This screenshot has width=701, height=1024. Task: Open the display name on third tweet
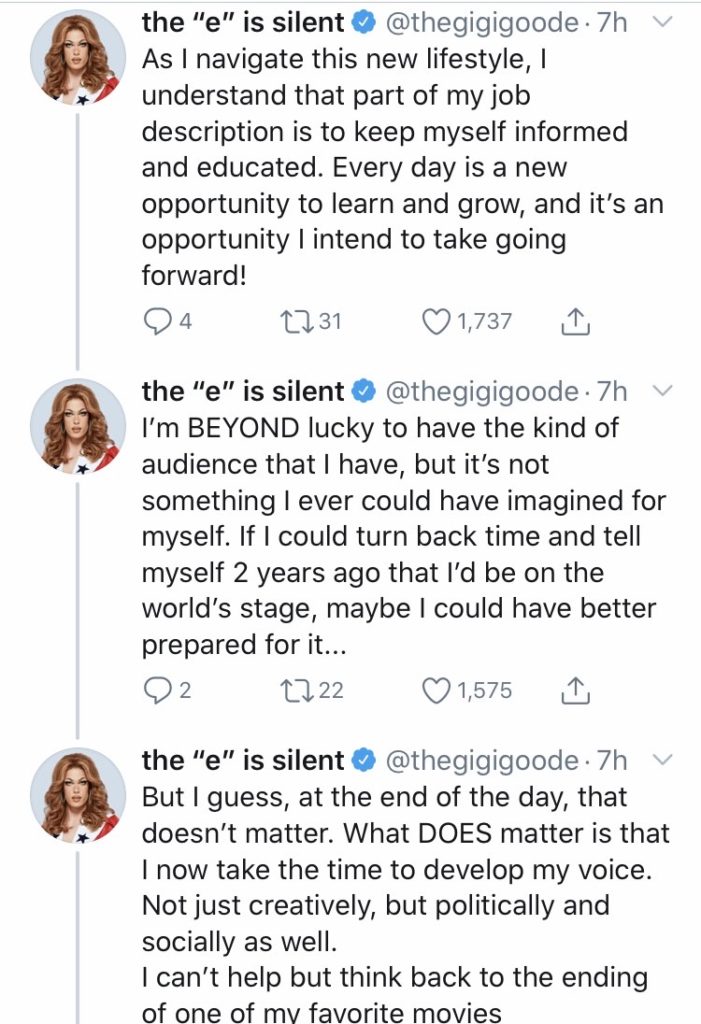[243, 761]
